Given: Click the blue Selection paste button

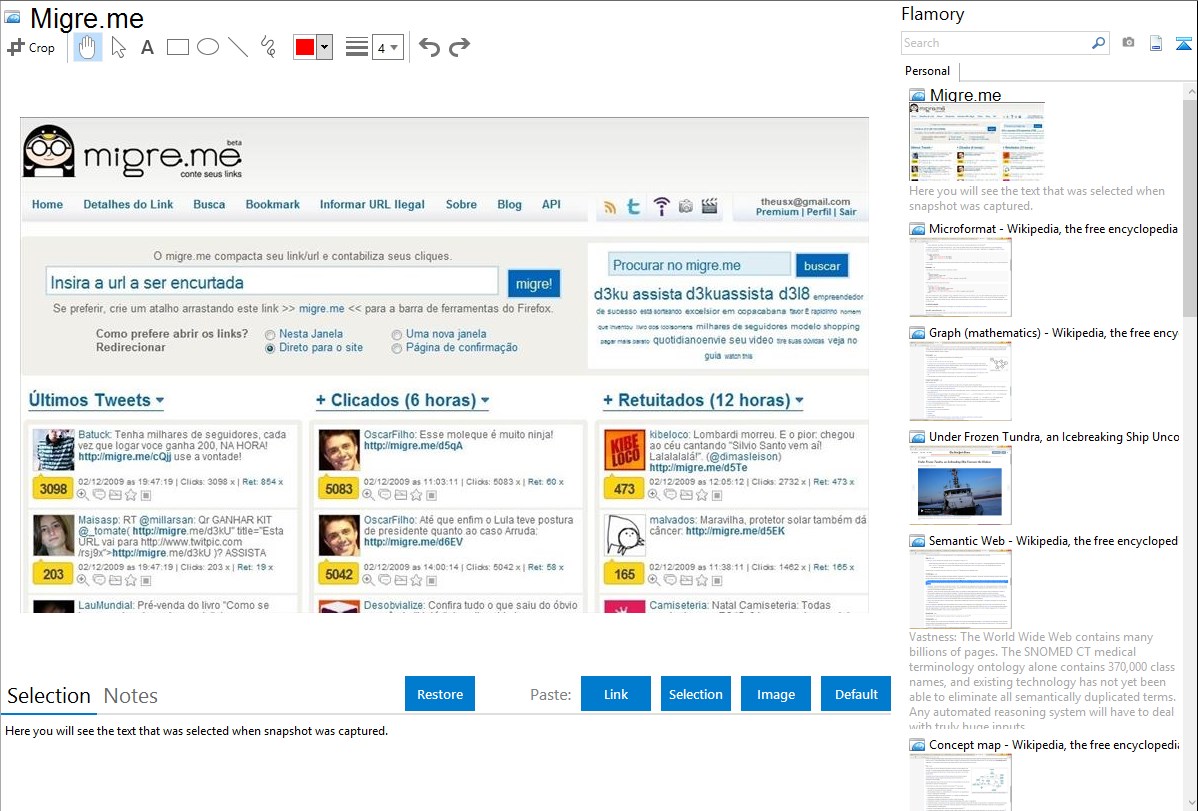Looking at the screenshot, I should (x=696, y=694).
